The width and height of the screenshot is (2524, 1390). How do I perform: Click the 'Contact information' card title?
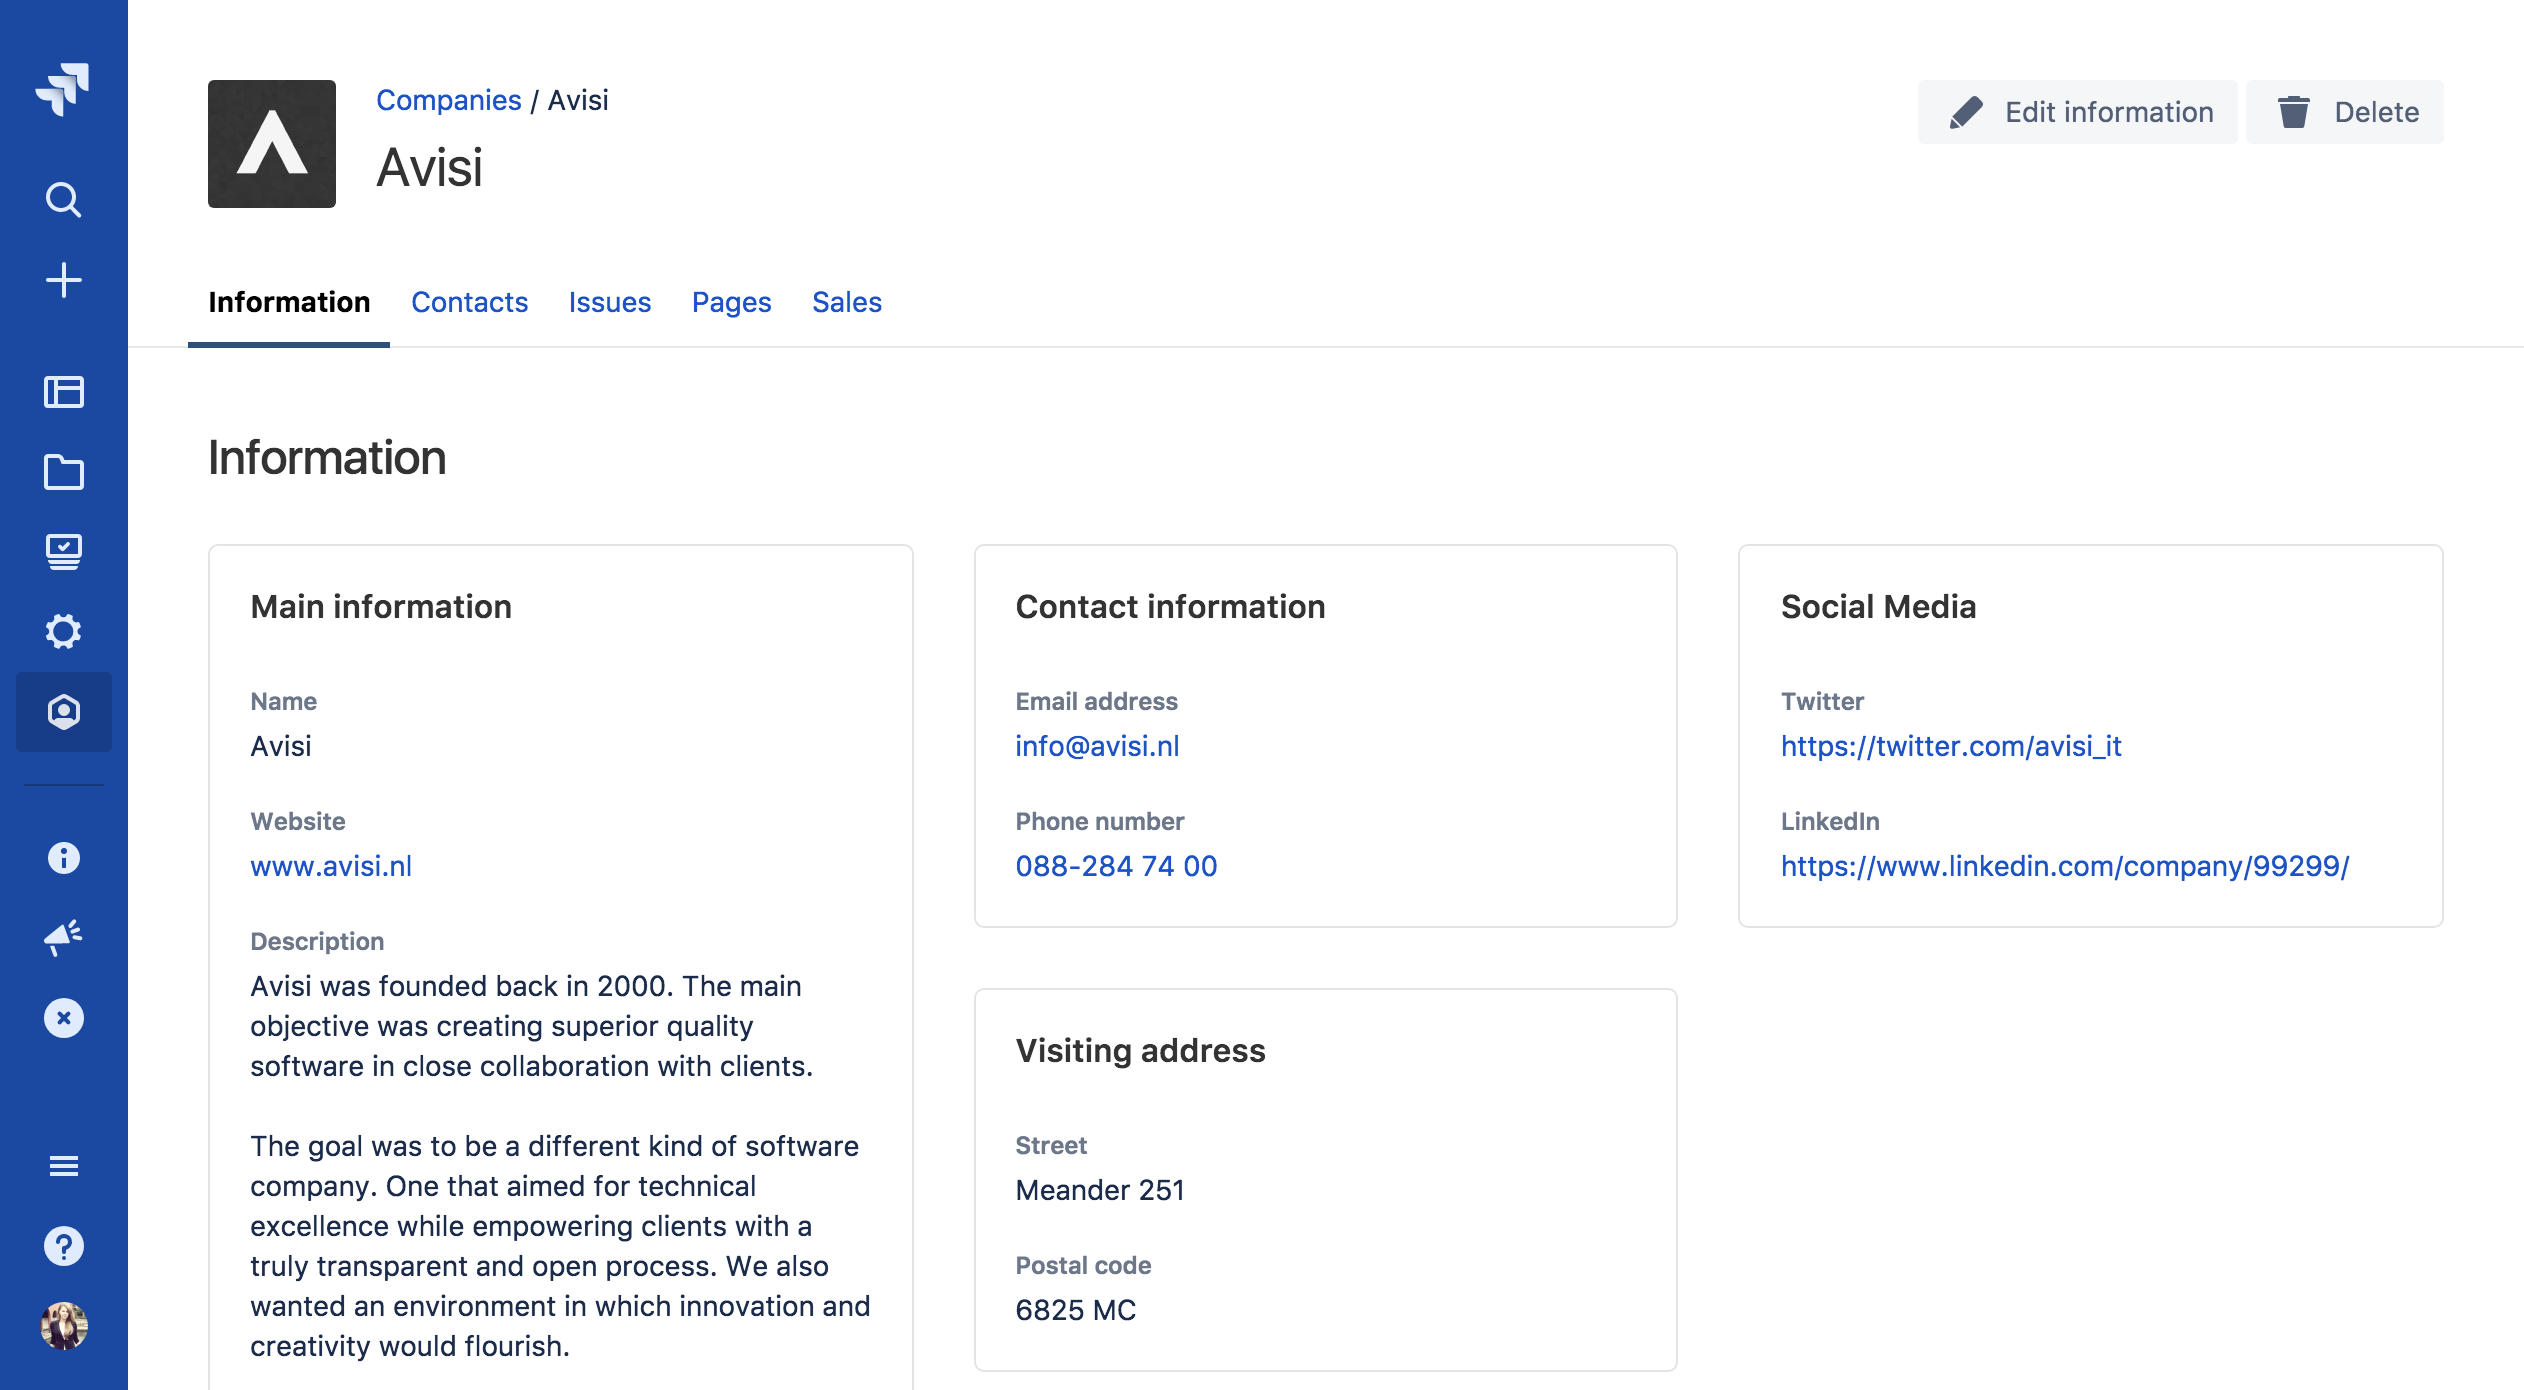(x=1170, y=607)
